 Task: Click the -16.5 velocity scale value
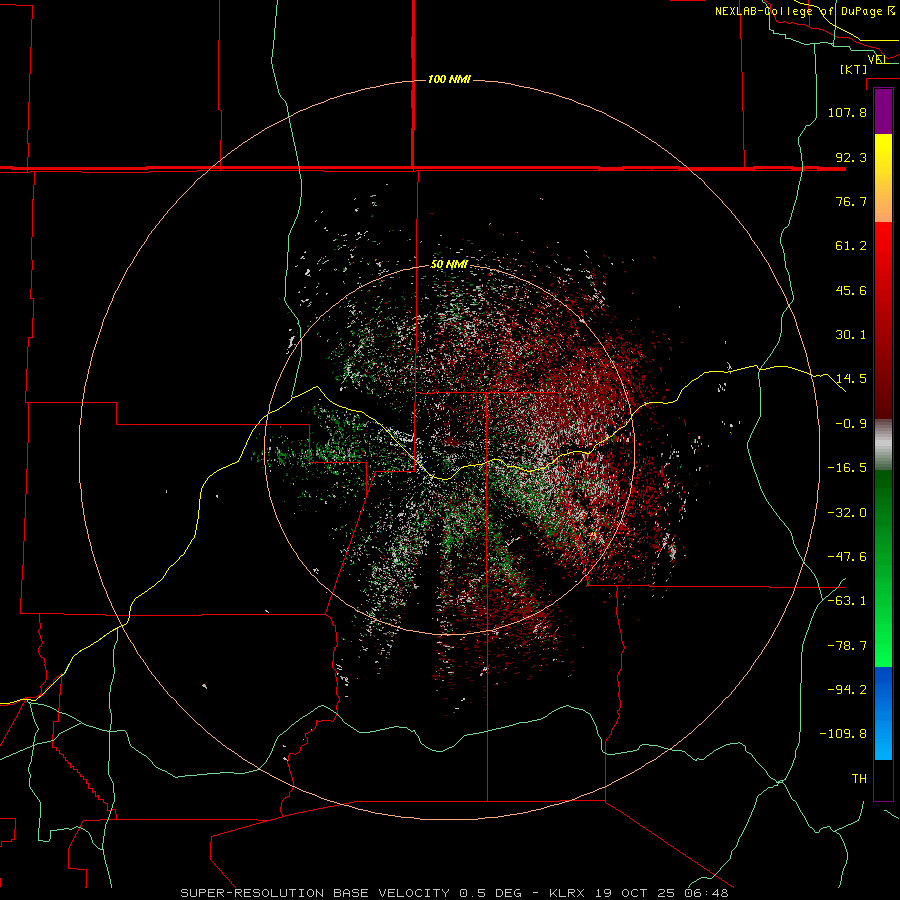(847, 468)
